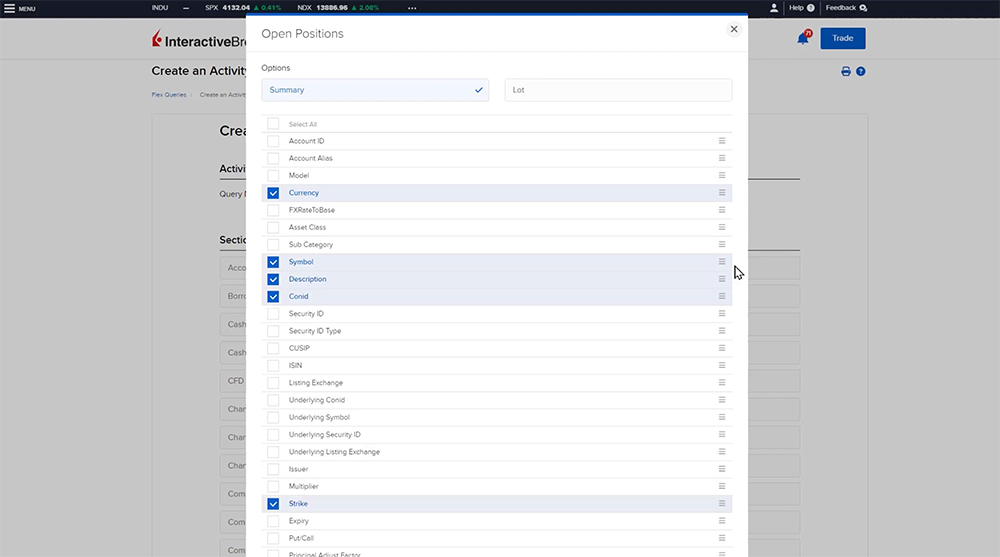This screenshot has height=557, width=1000.
Task: Open the Flex Queries breadcrumb link
Action: click(169, 95)
